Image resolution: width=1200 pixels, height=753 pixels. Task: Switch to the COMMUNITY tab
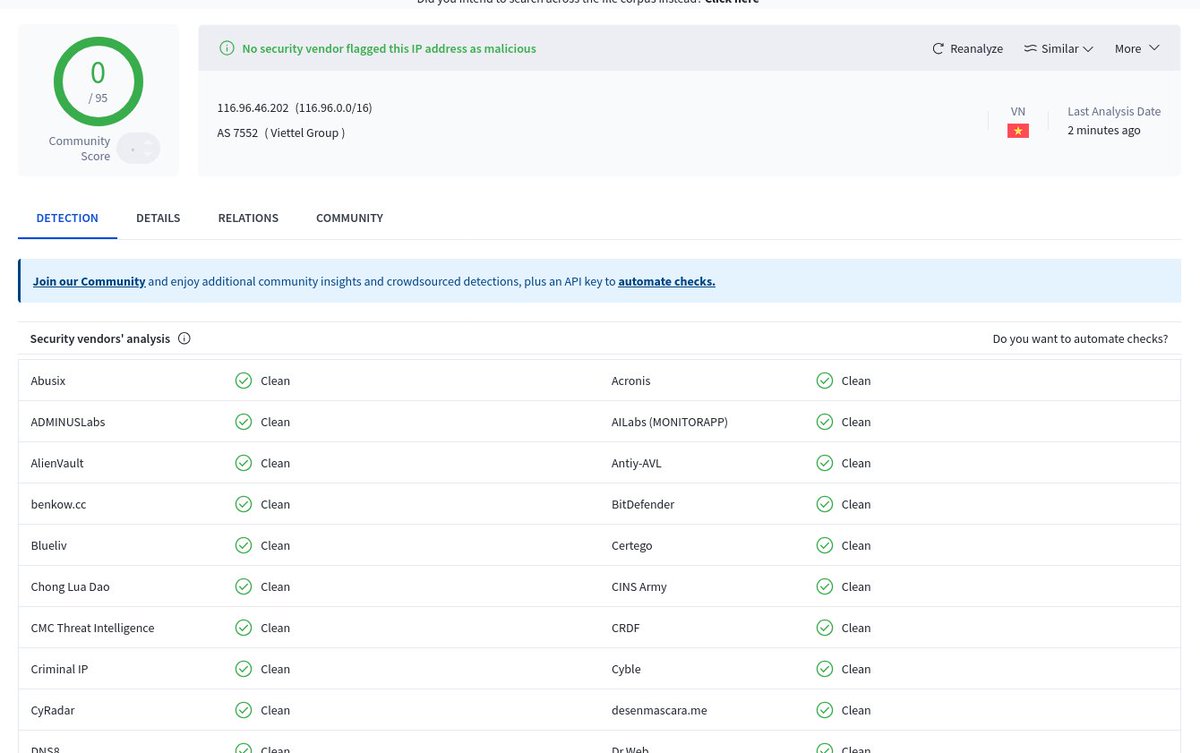[x=349, y=218]
